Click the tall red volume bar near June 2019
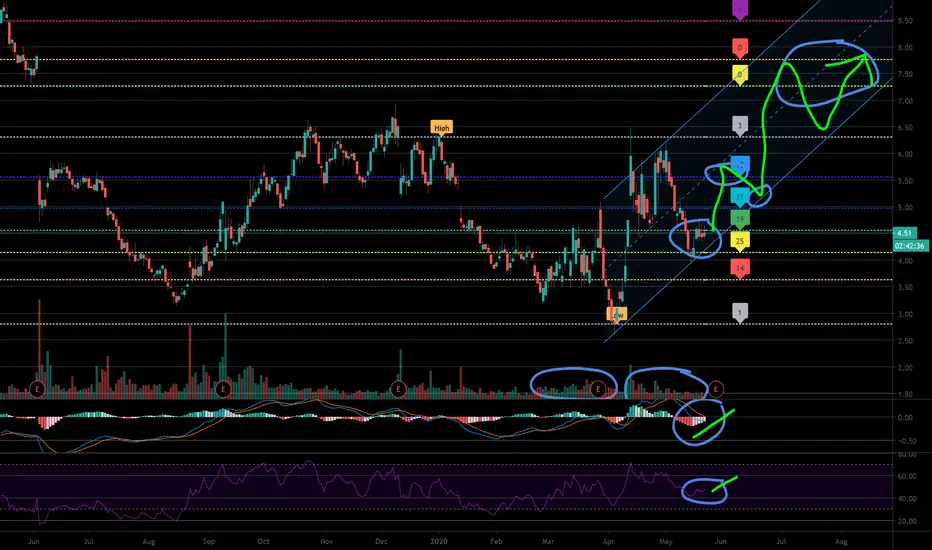932x550 pixels. click(x=39, y=348)
